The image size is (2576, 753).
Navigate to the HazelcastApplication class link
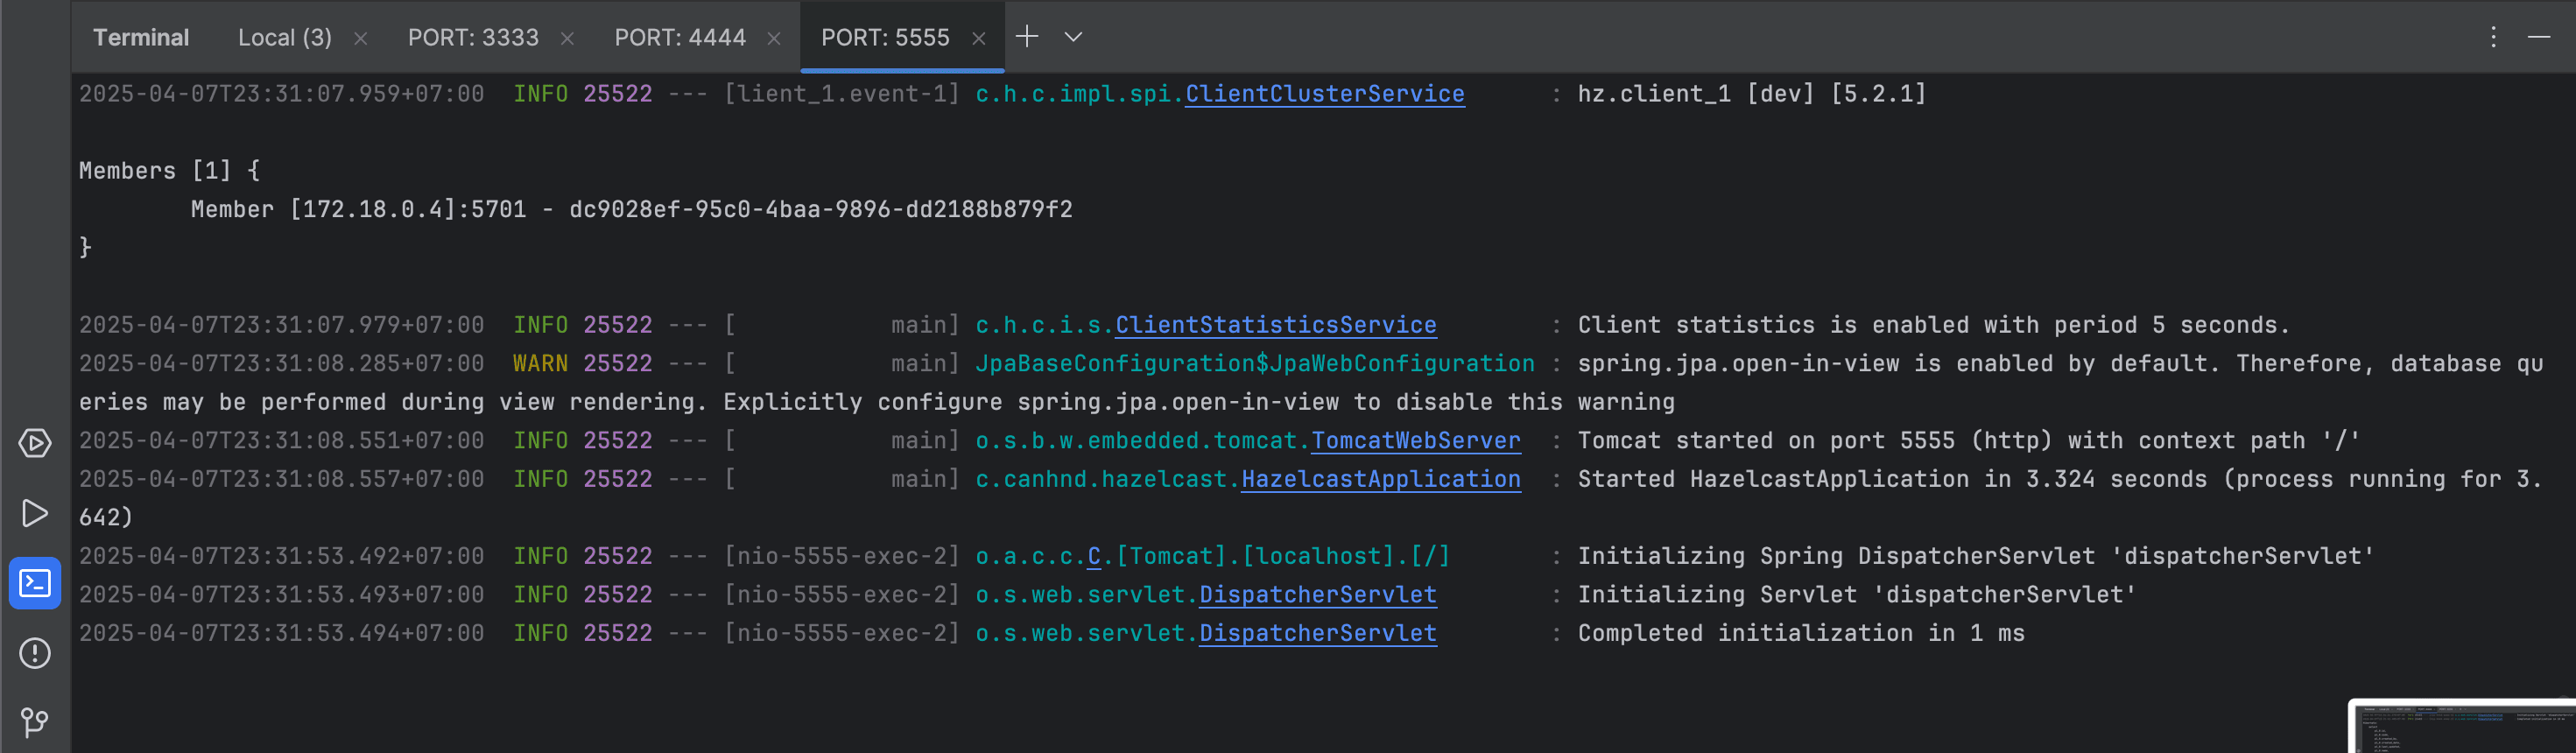1380,479
